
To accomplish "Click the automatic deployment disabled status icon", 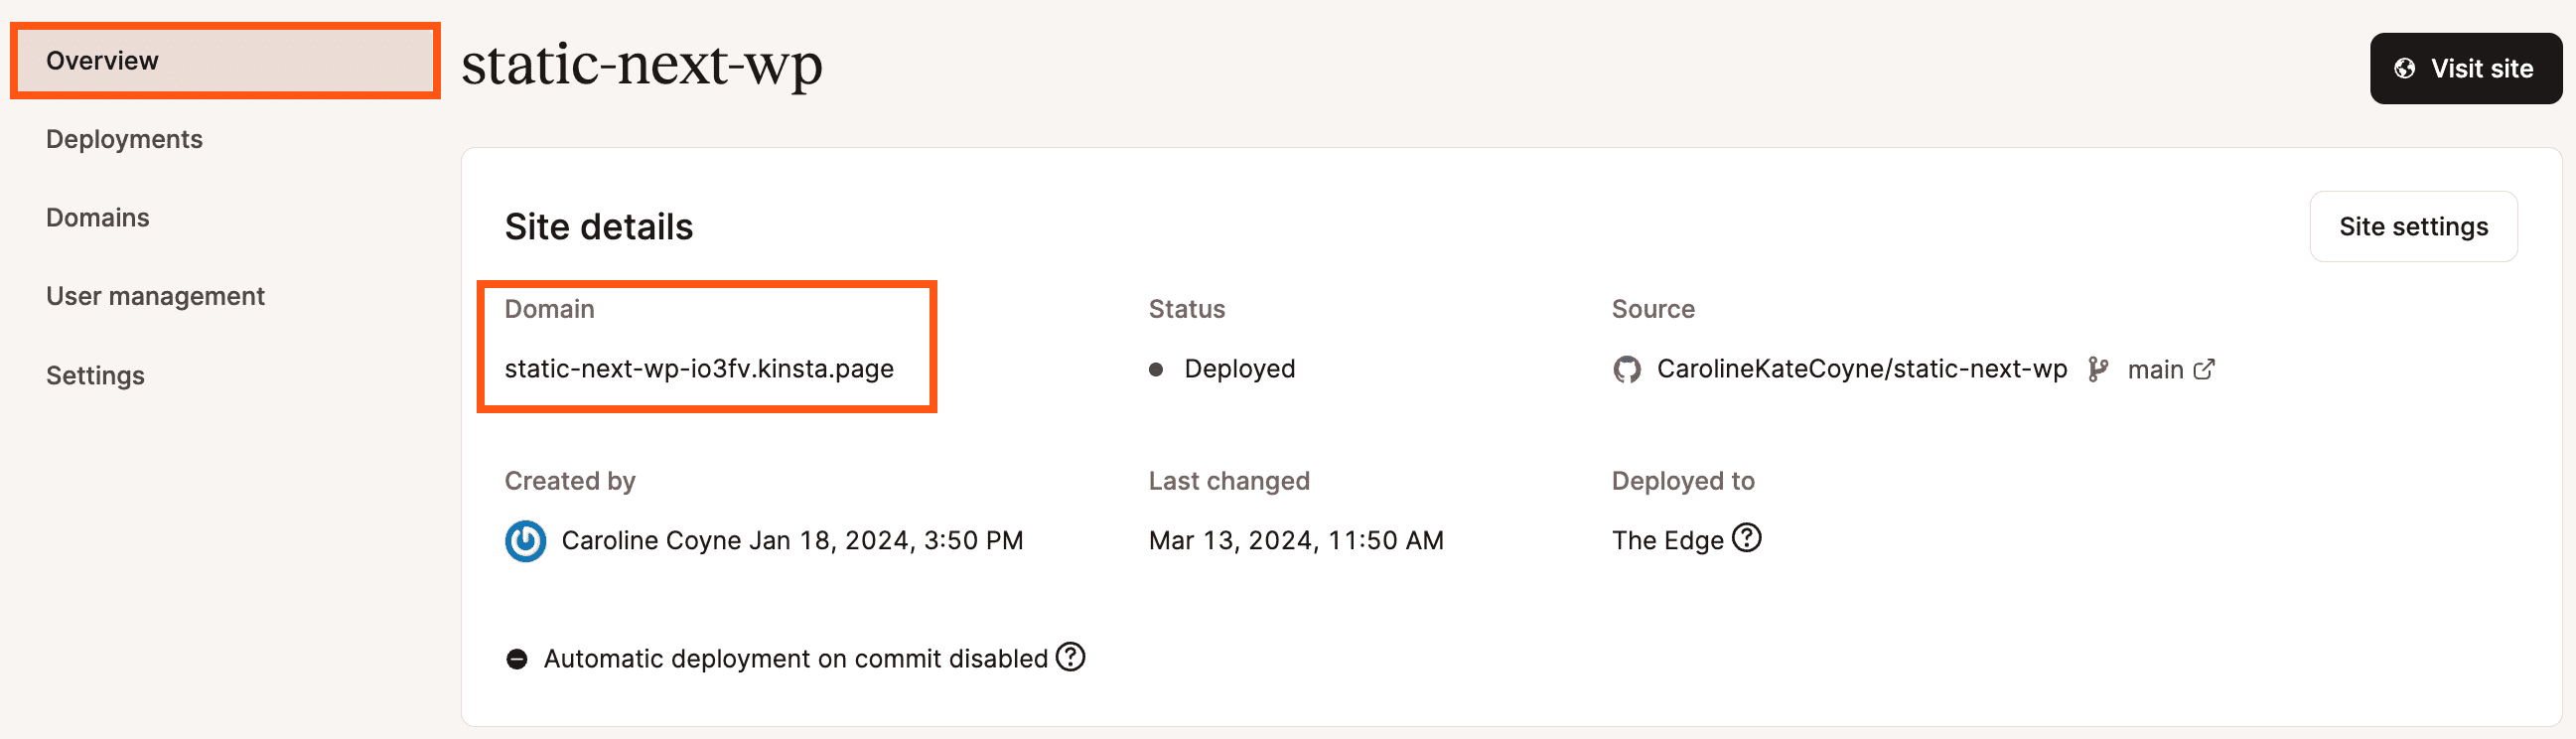I will point(516,659).
